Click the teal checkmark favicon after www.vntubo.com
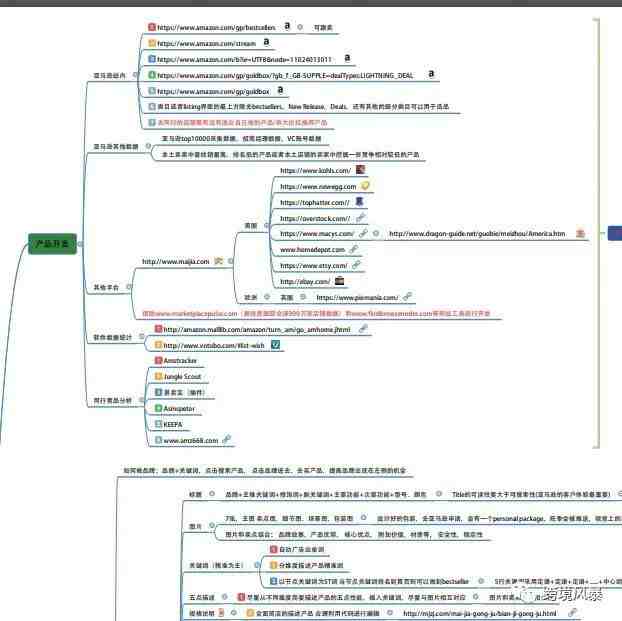This screenshot has width=622, height=621. tap(275, 345)
